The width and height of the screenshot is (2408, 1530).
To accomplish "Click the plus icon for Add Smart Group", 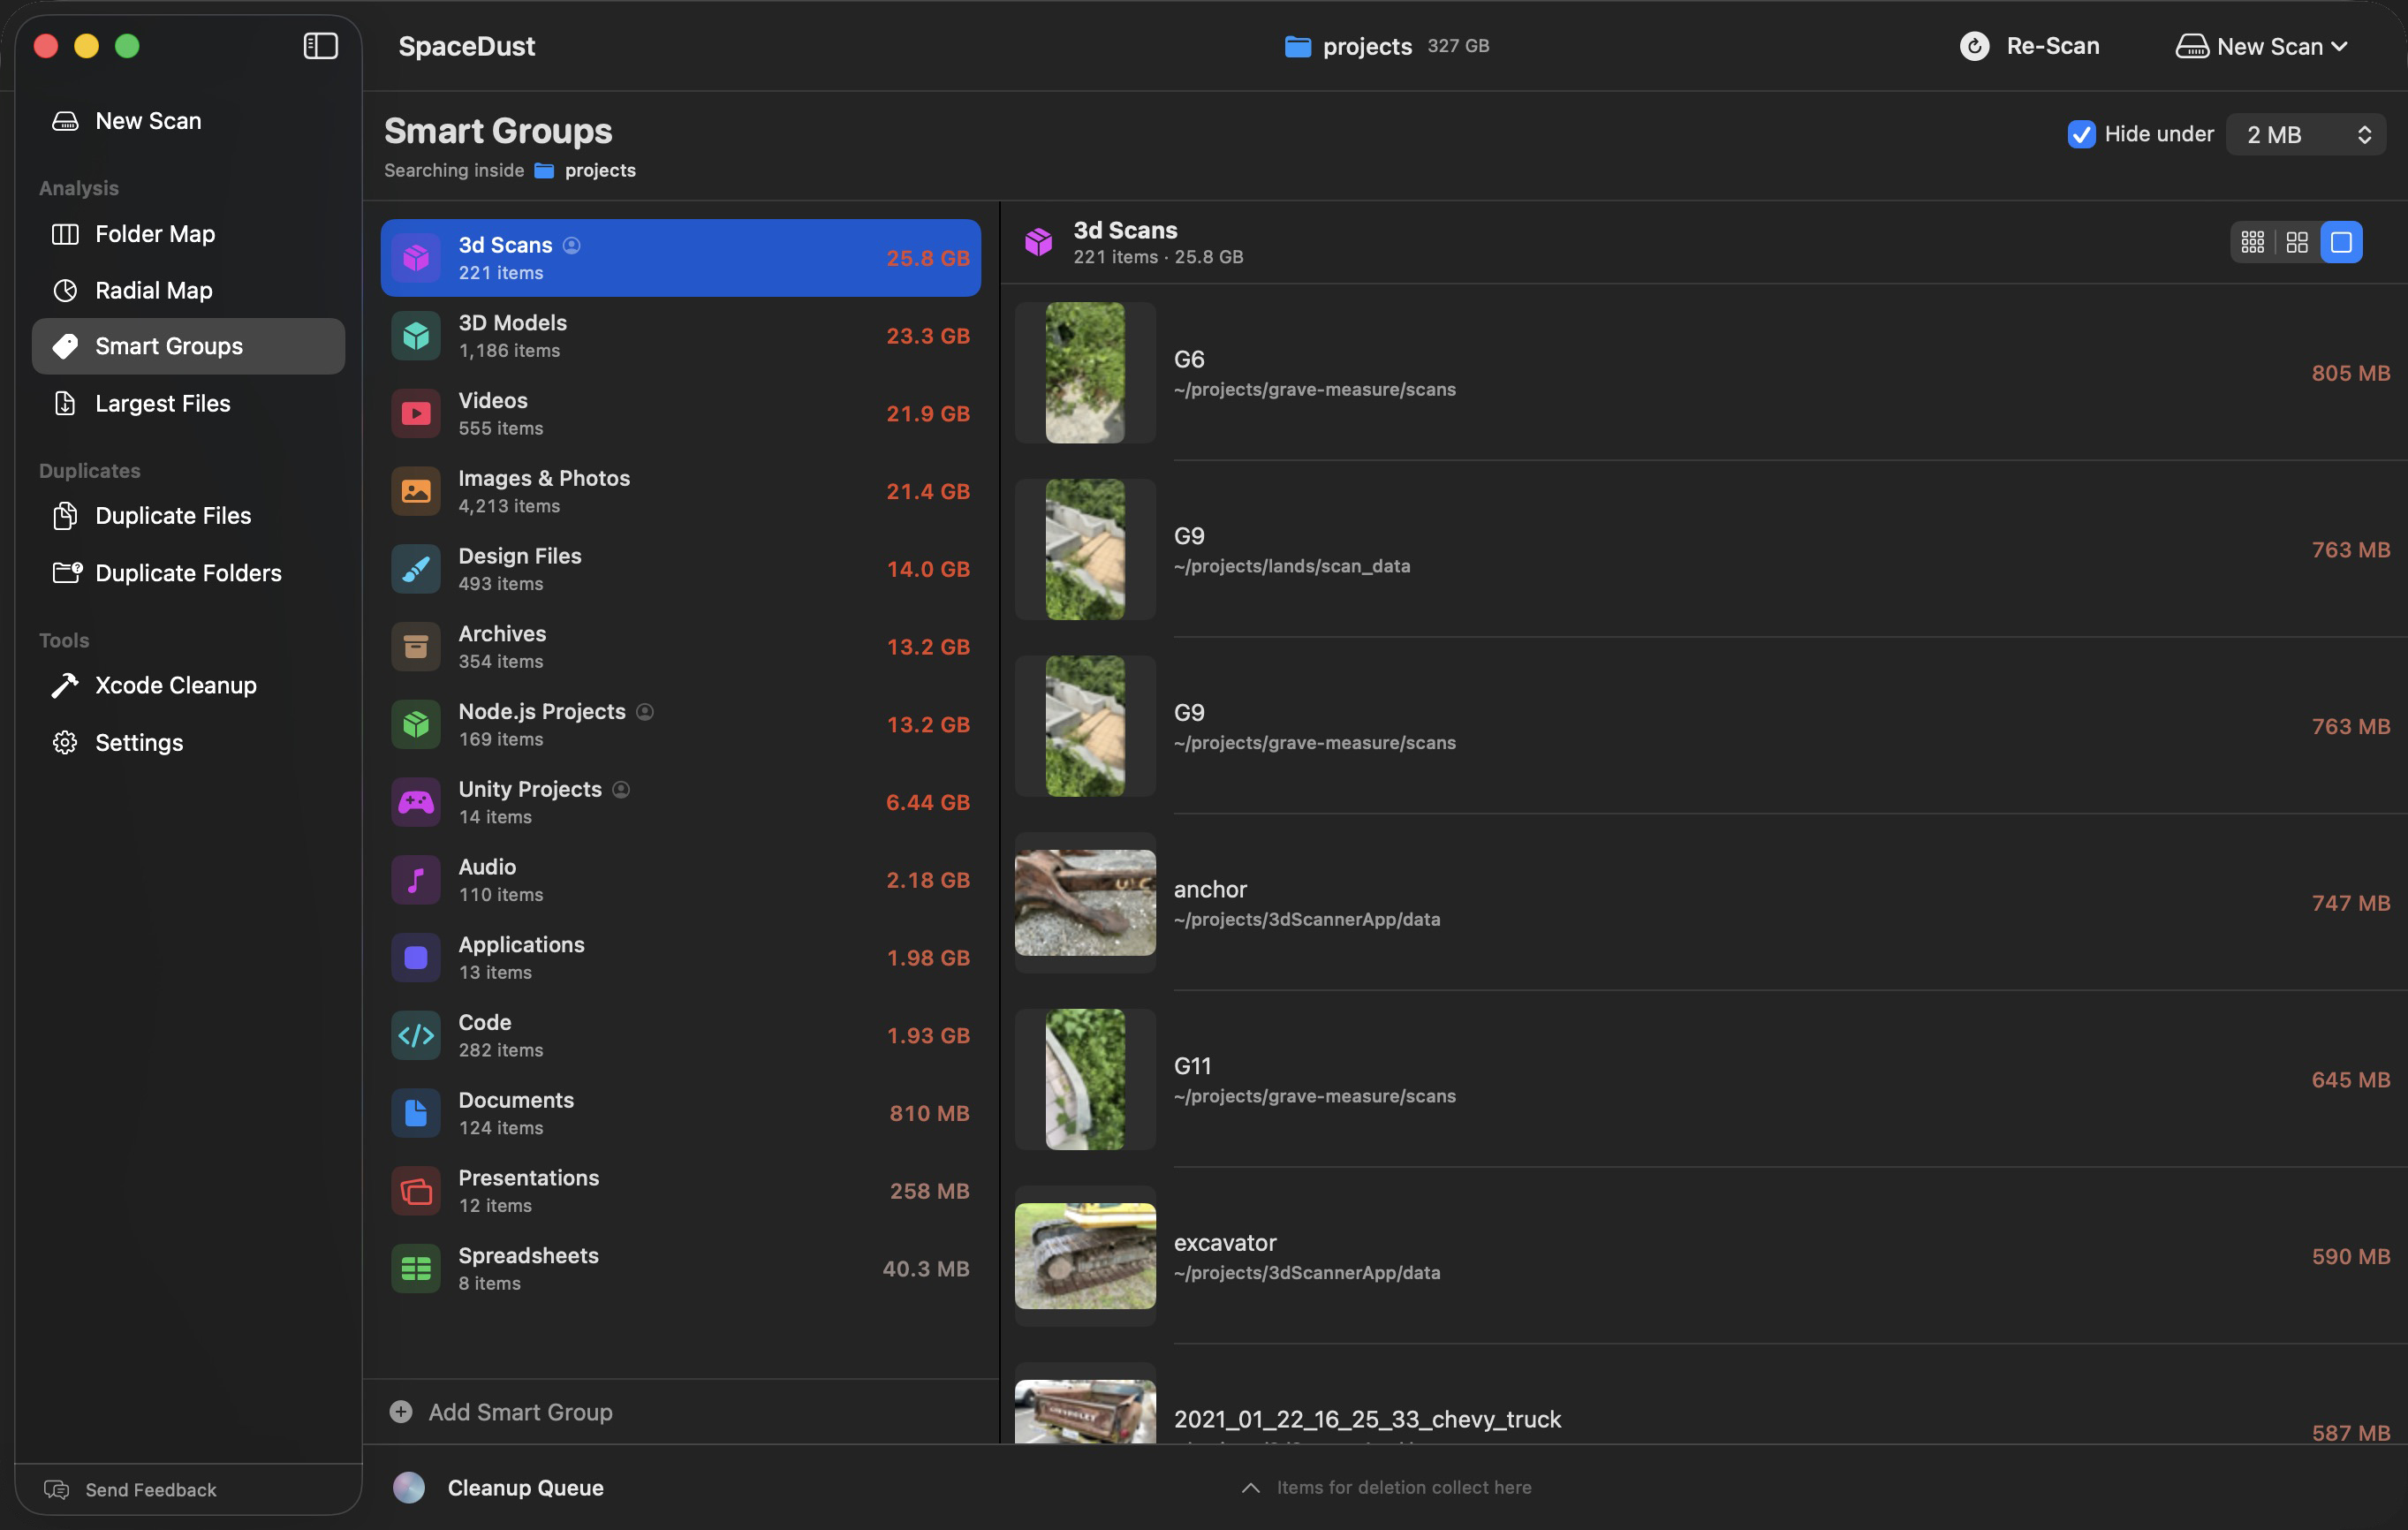I will [x=401, y=1411].
